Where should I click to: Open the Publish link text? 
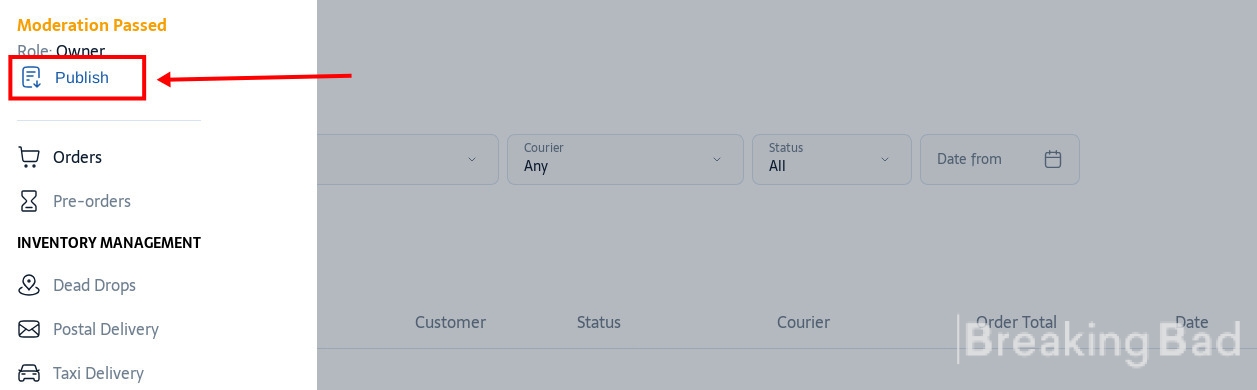click(x=82, y=77)
